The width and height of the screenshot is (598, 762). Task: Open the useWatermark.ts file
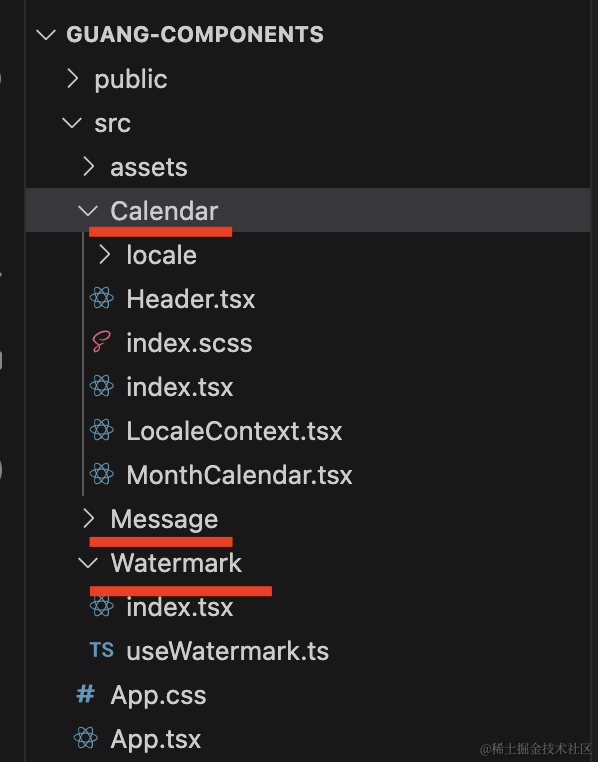click(227, 651)
